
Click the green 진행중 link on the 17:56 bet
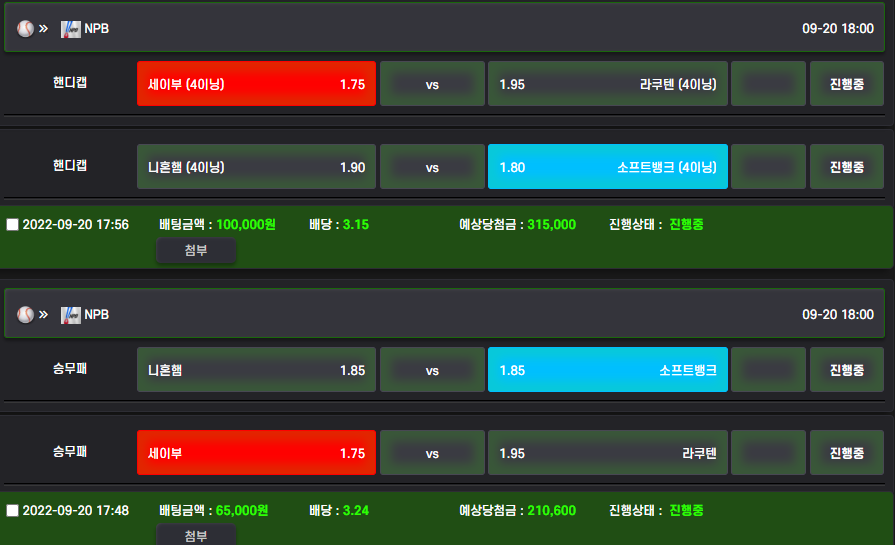(686, 224)
